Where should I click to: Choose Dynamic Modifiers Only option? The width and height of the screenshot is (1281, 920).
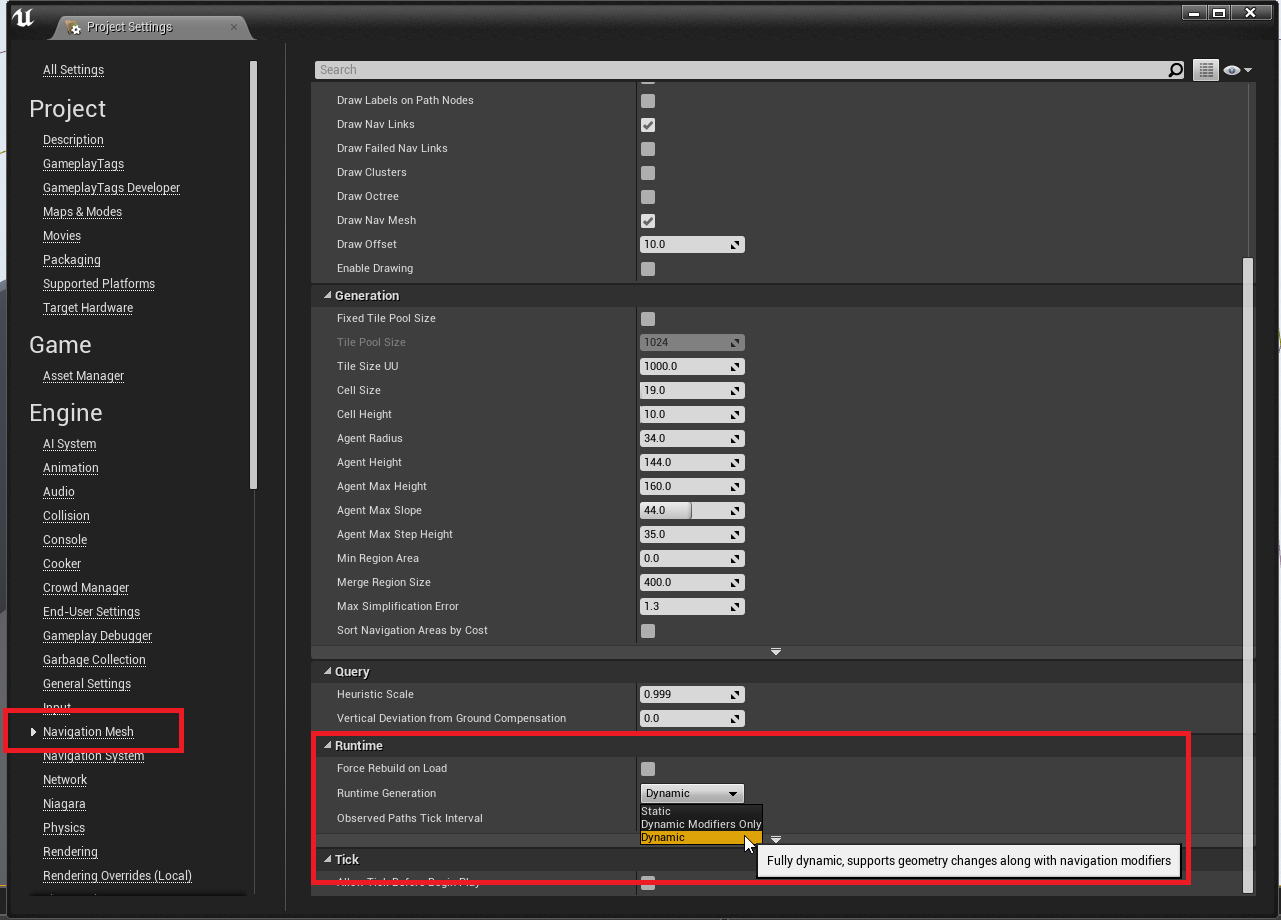pyautogui.click(x=701, y=824)
